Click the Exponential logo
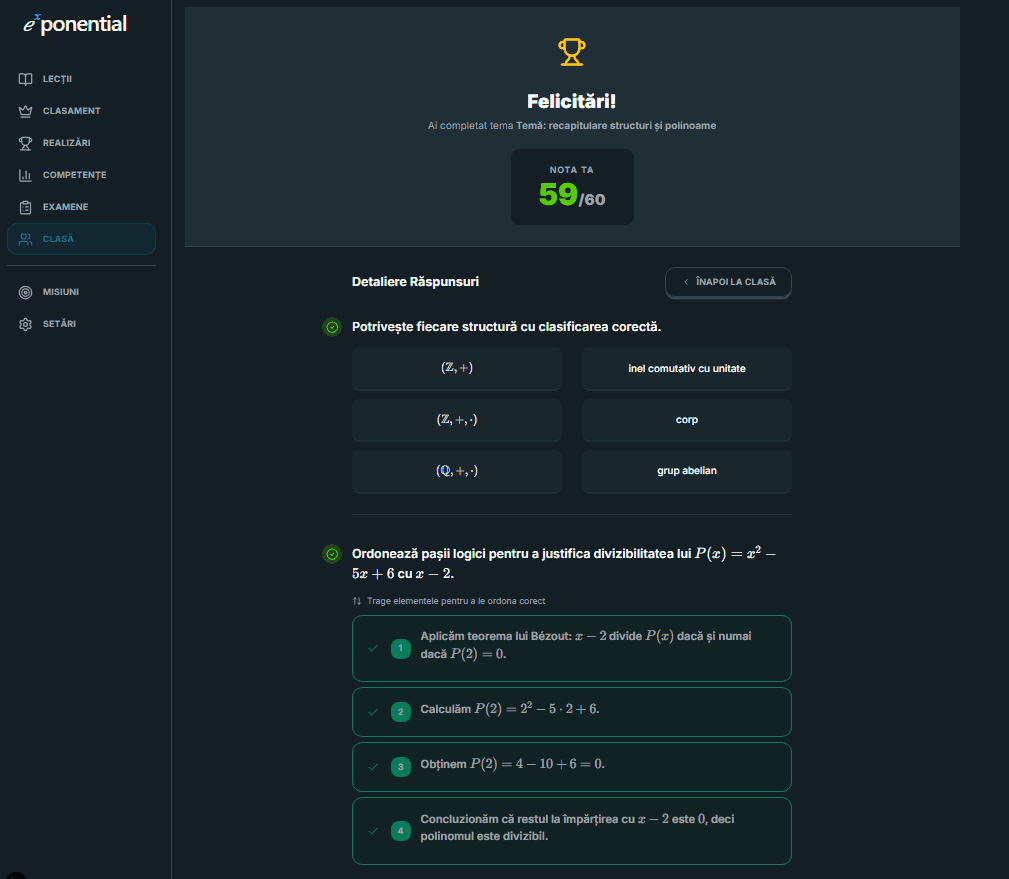 pyautogui.click(x=75, y=24)
